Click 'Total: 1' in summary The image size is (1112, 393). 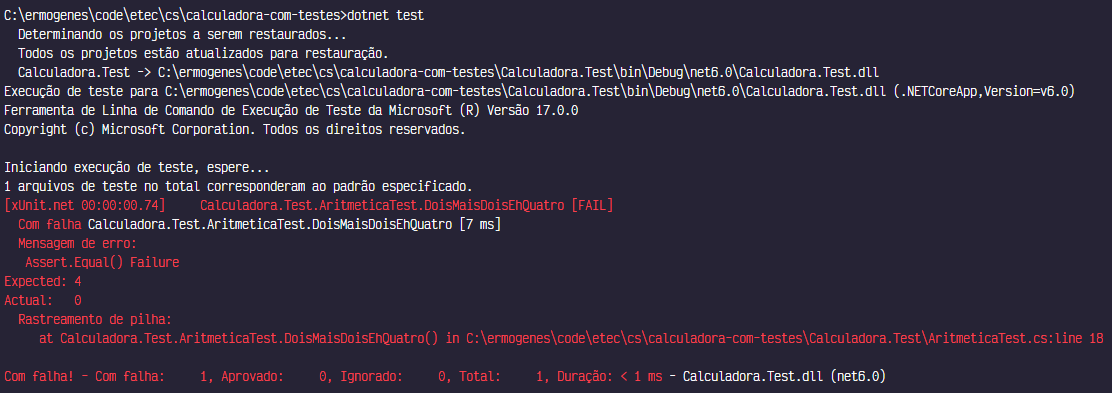click(504, 377)
